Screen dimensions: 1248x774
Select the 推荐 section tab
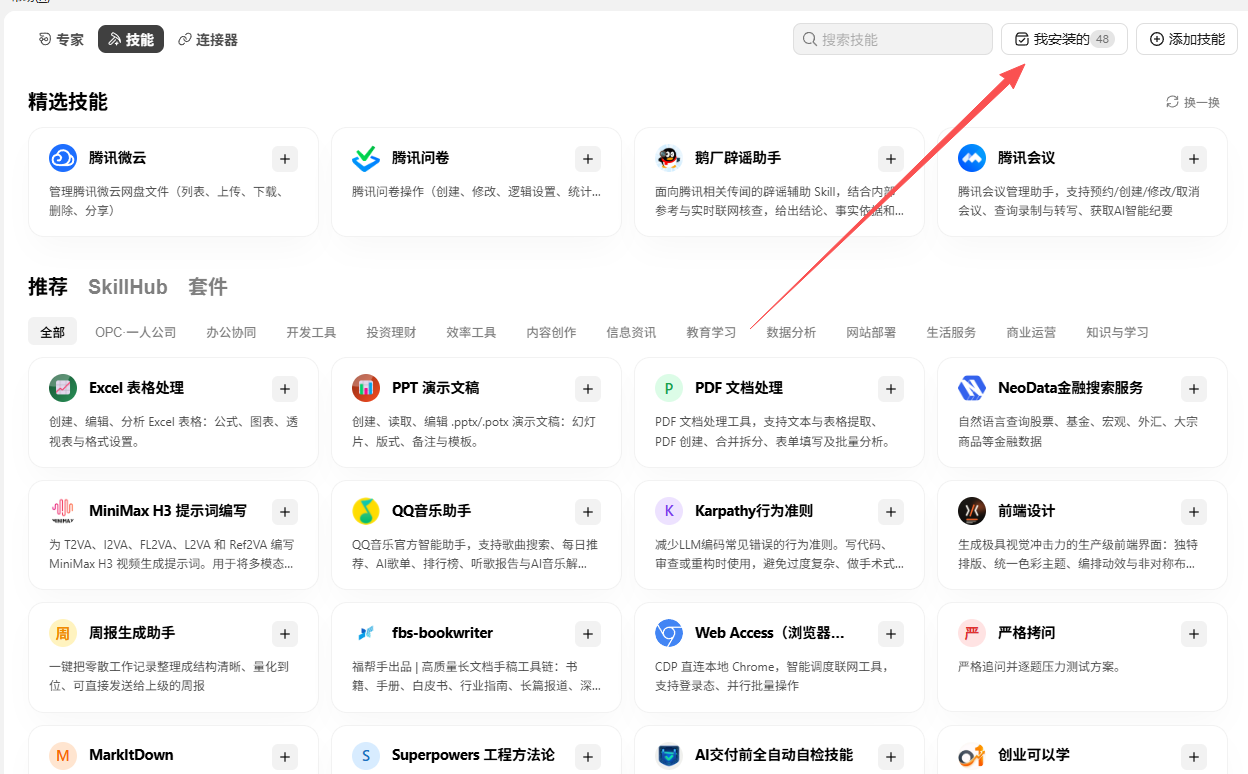click(x=48, y=287)
